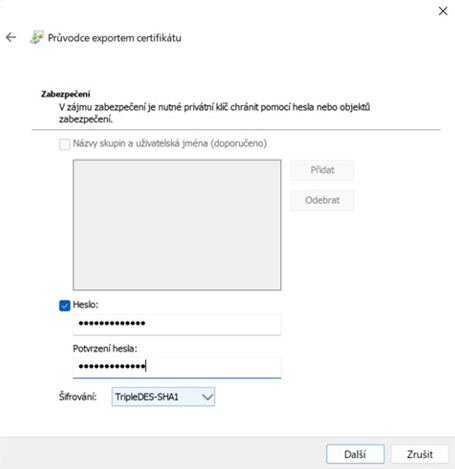Focus the Heslo password field
The image size is (455, 469).
coord(177,324)
